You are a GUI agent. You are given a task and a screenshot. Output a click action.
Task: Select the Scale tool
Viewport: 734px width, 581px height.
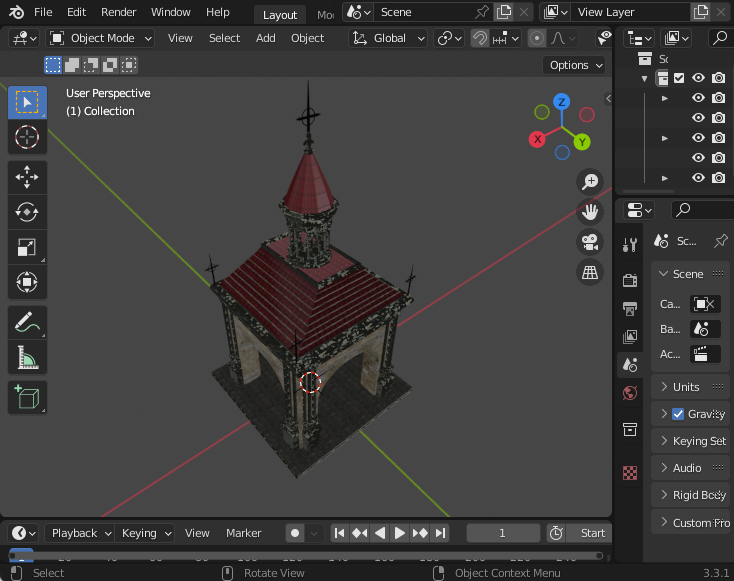pyautogui.click(x=27, y=247)
